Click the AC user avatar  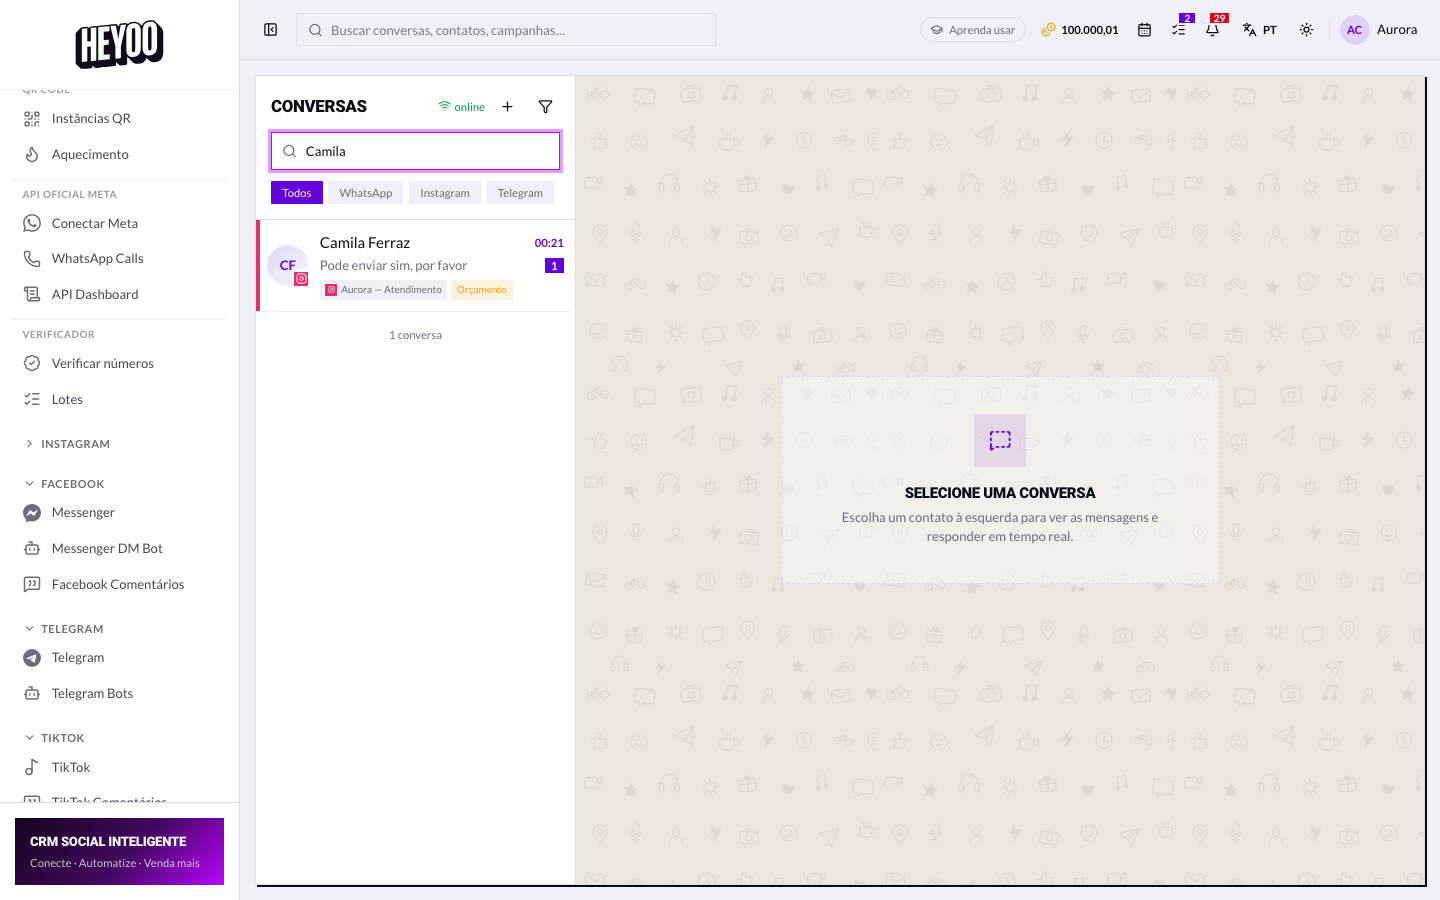click(1354, 30)
